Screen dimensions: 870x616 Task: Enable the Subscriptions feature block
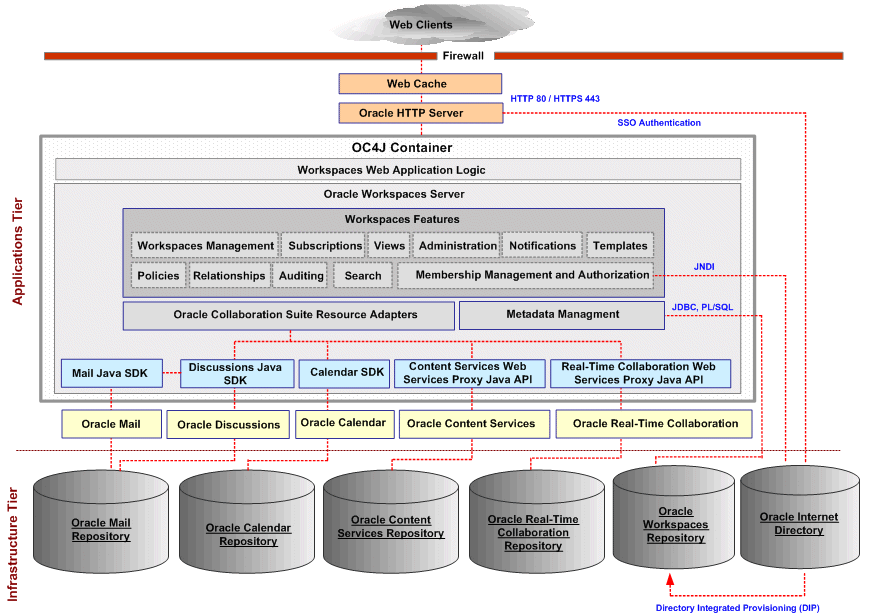(323, 245)
